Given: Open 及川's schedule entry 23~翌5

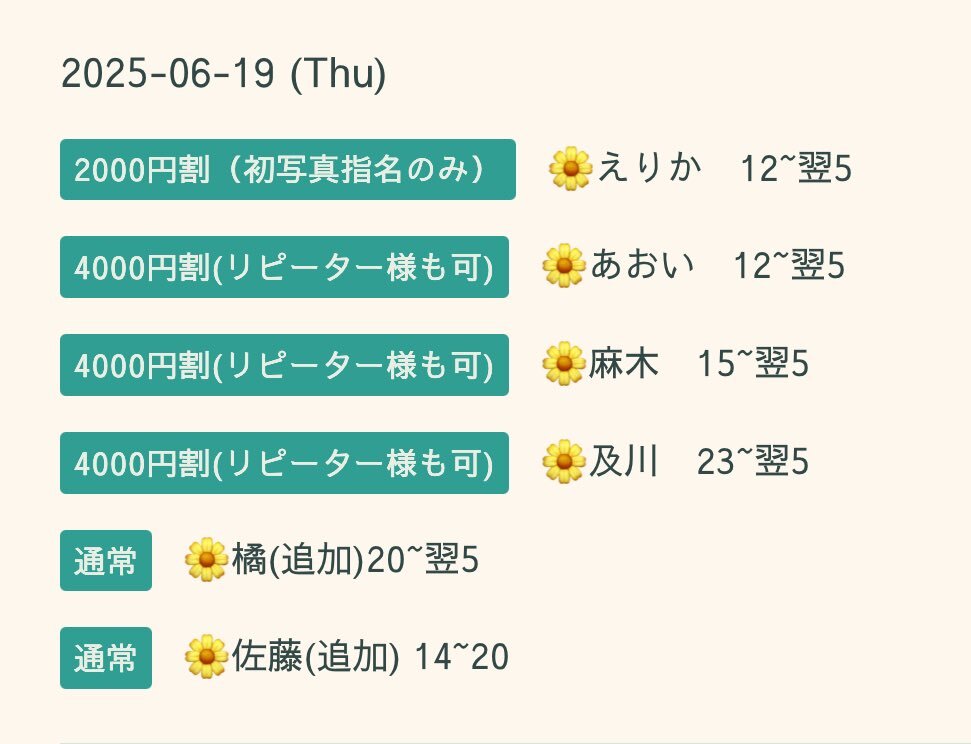Looking at the screenshot, I should [x=699, y=461].
